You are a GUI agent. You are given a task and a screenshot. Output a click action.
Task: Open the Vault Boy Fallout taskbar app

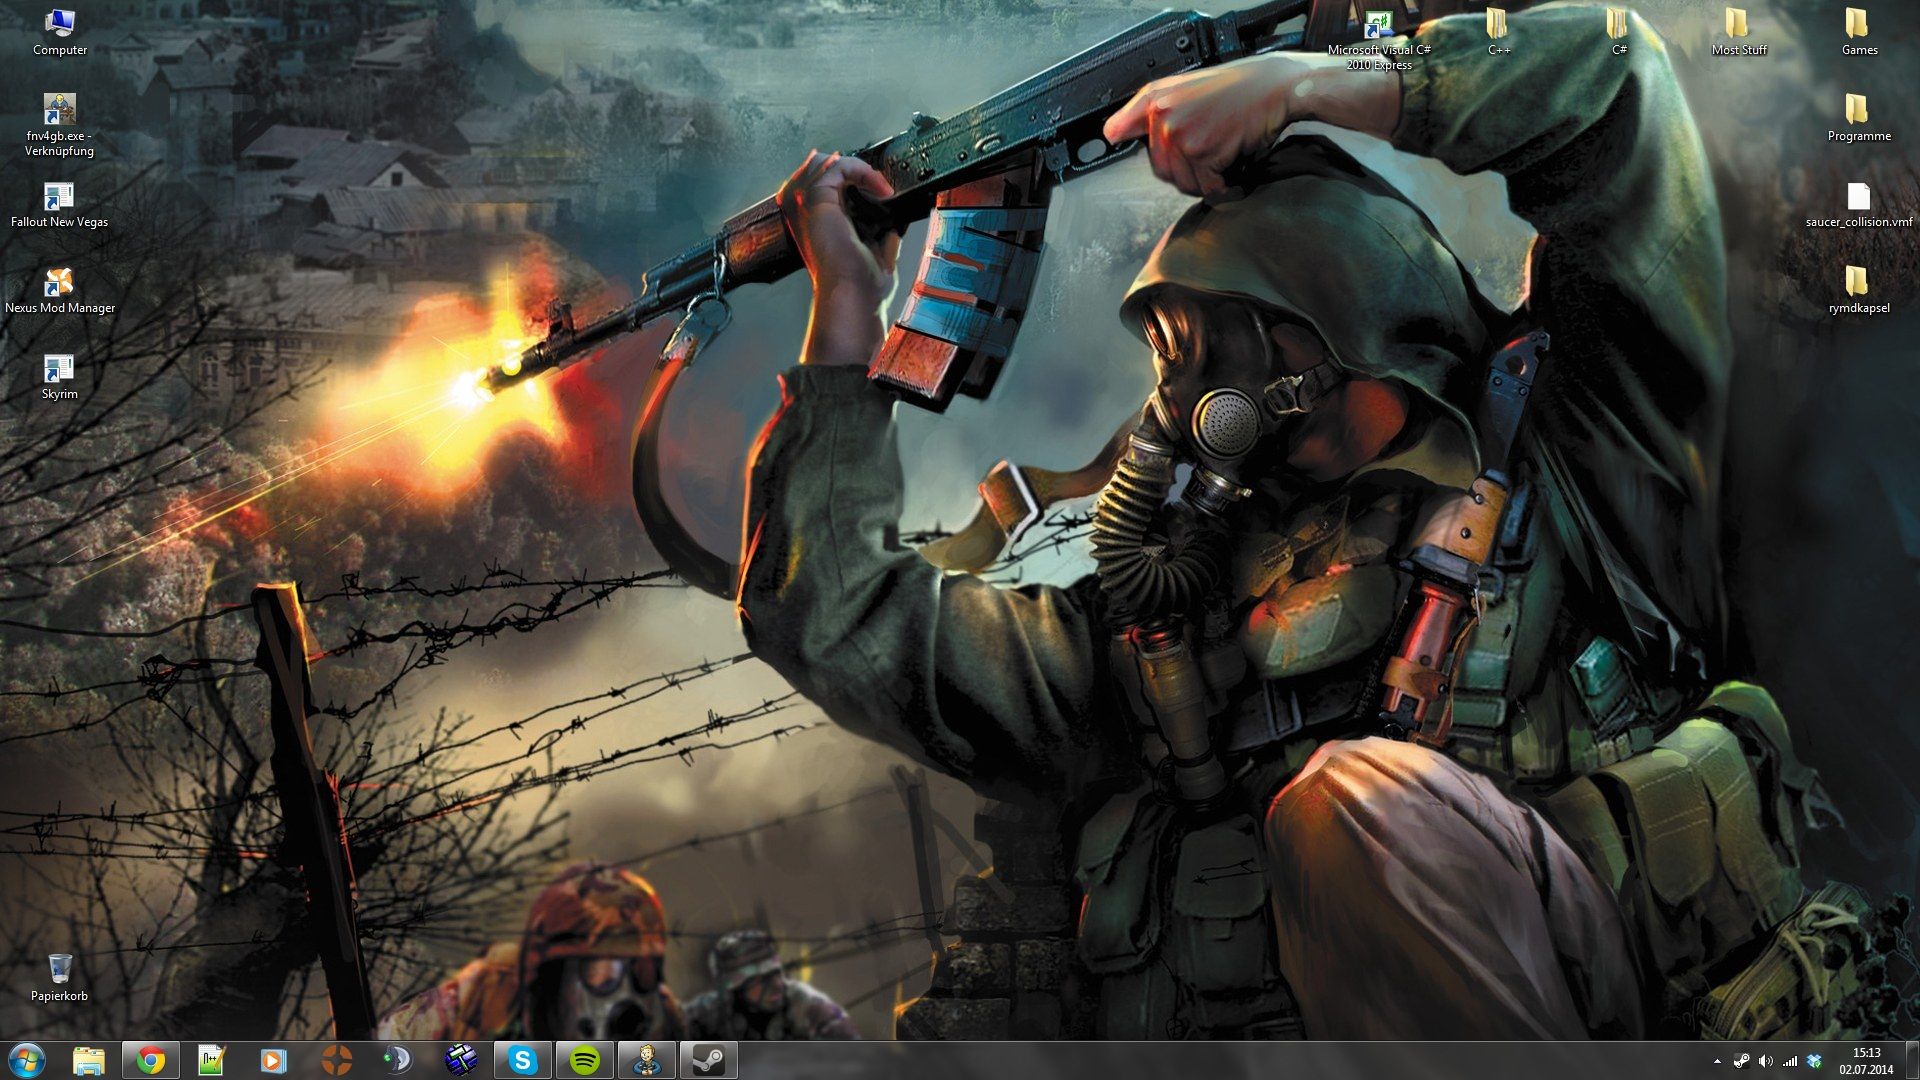(646, 1060)
